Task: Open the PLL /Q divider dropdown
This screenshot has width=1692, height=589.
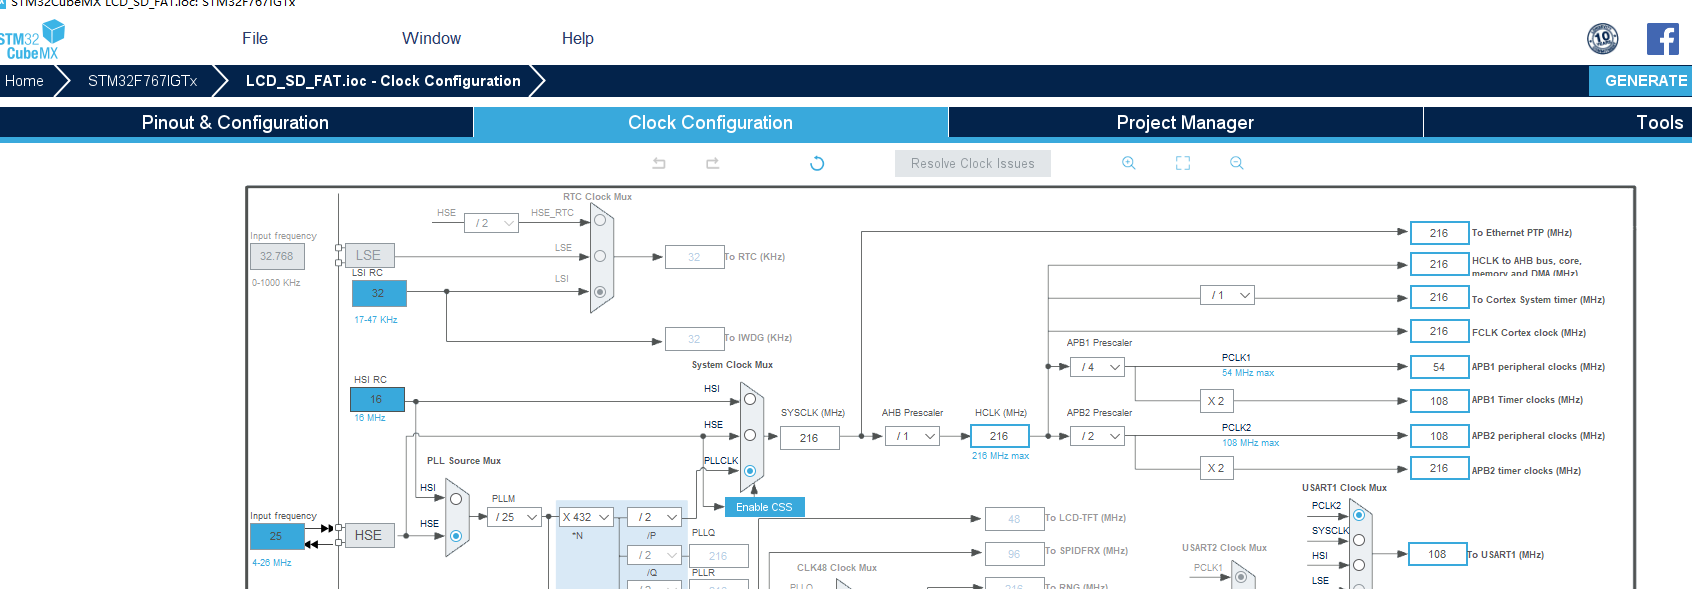Action: tap(654, 555)
